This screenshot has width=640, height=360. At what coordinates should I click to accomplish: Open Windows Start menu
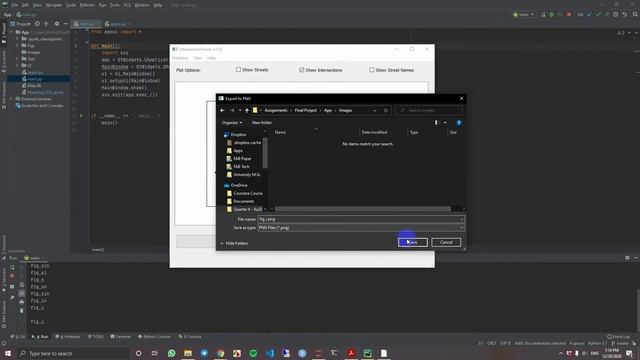(x=8, y=353)
